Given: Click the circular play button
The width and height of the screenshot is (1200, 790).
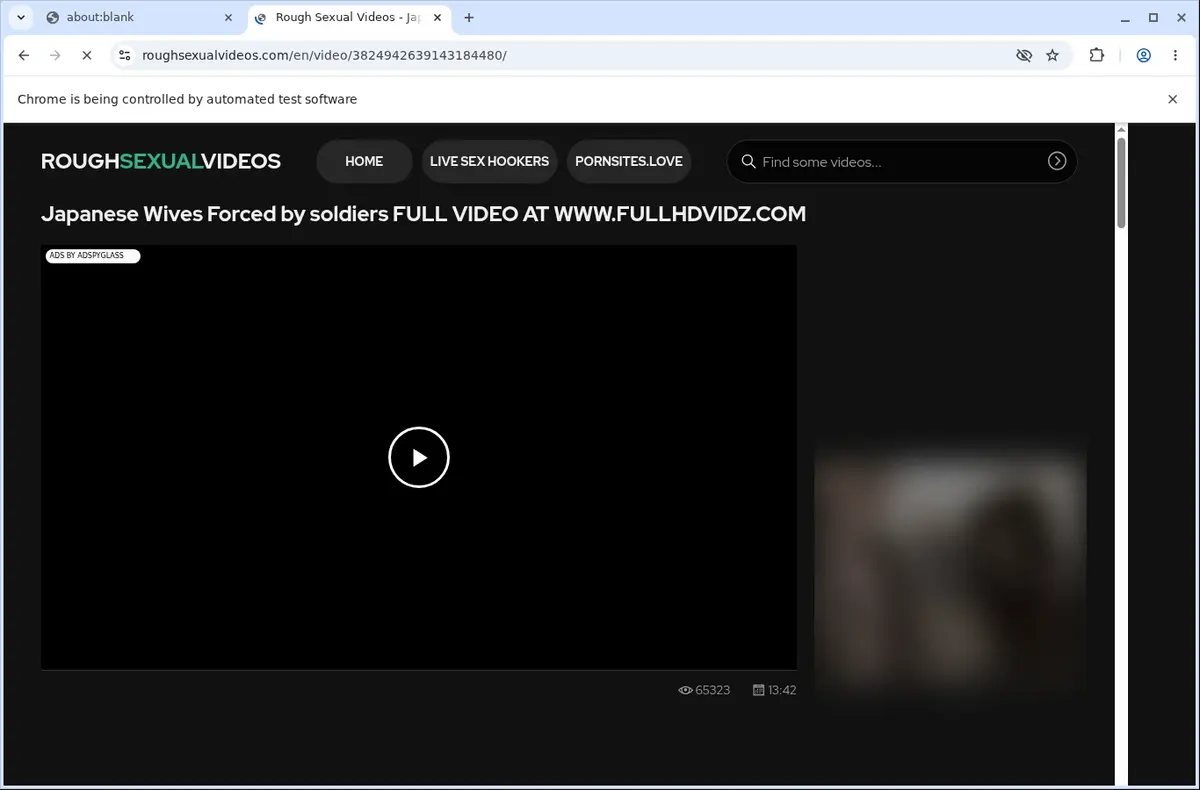Looking at the screenshot, I should pyautogui.click(x=419, y=457).
